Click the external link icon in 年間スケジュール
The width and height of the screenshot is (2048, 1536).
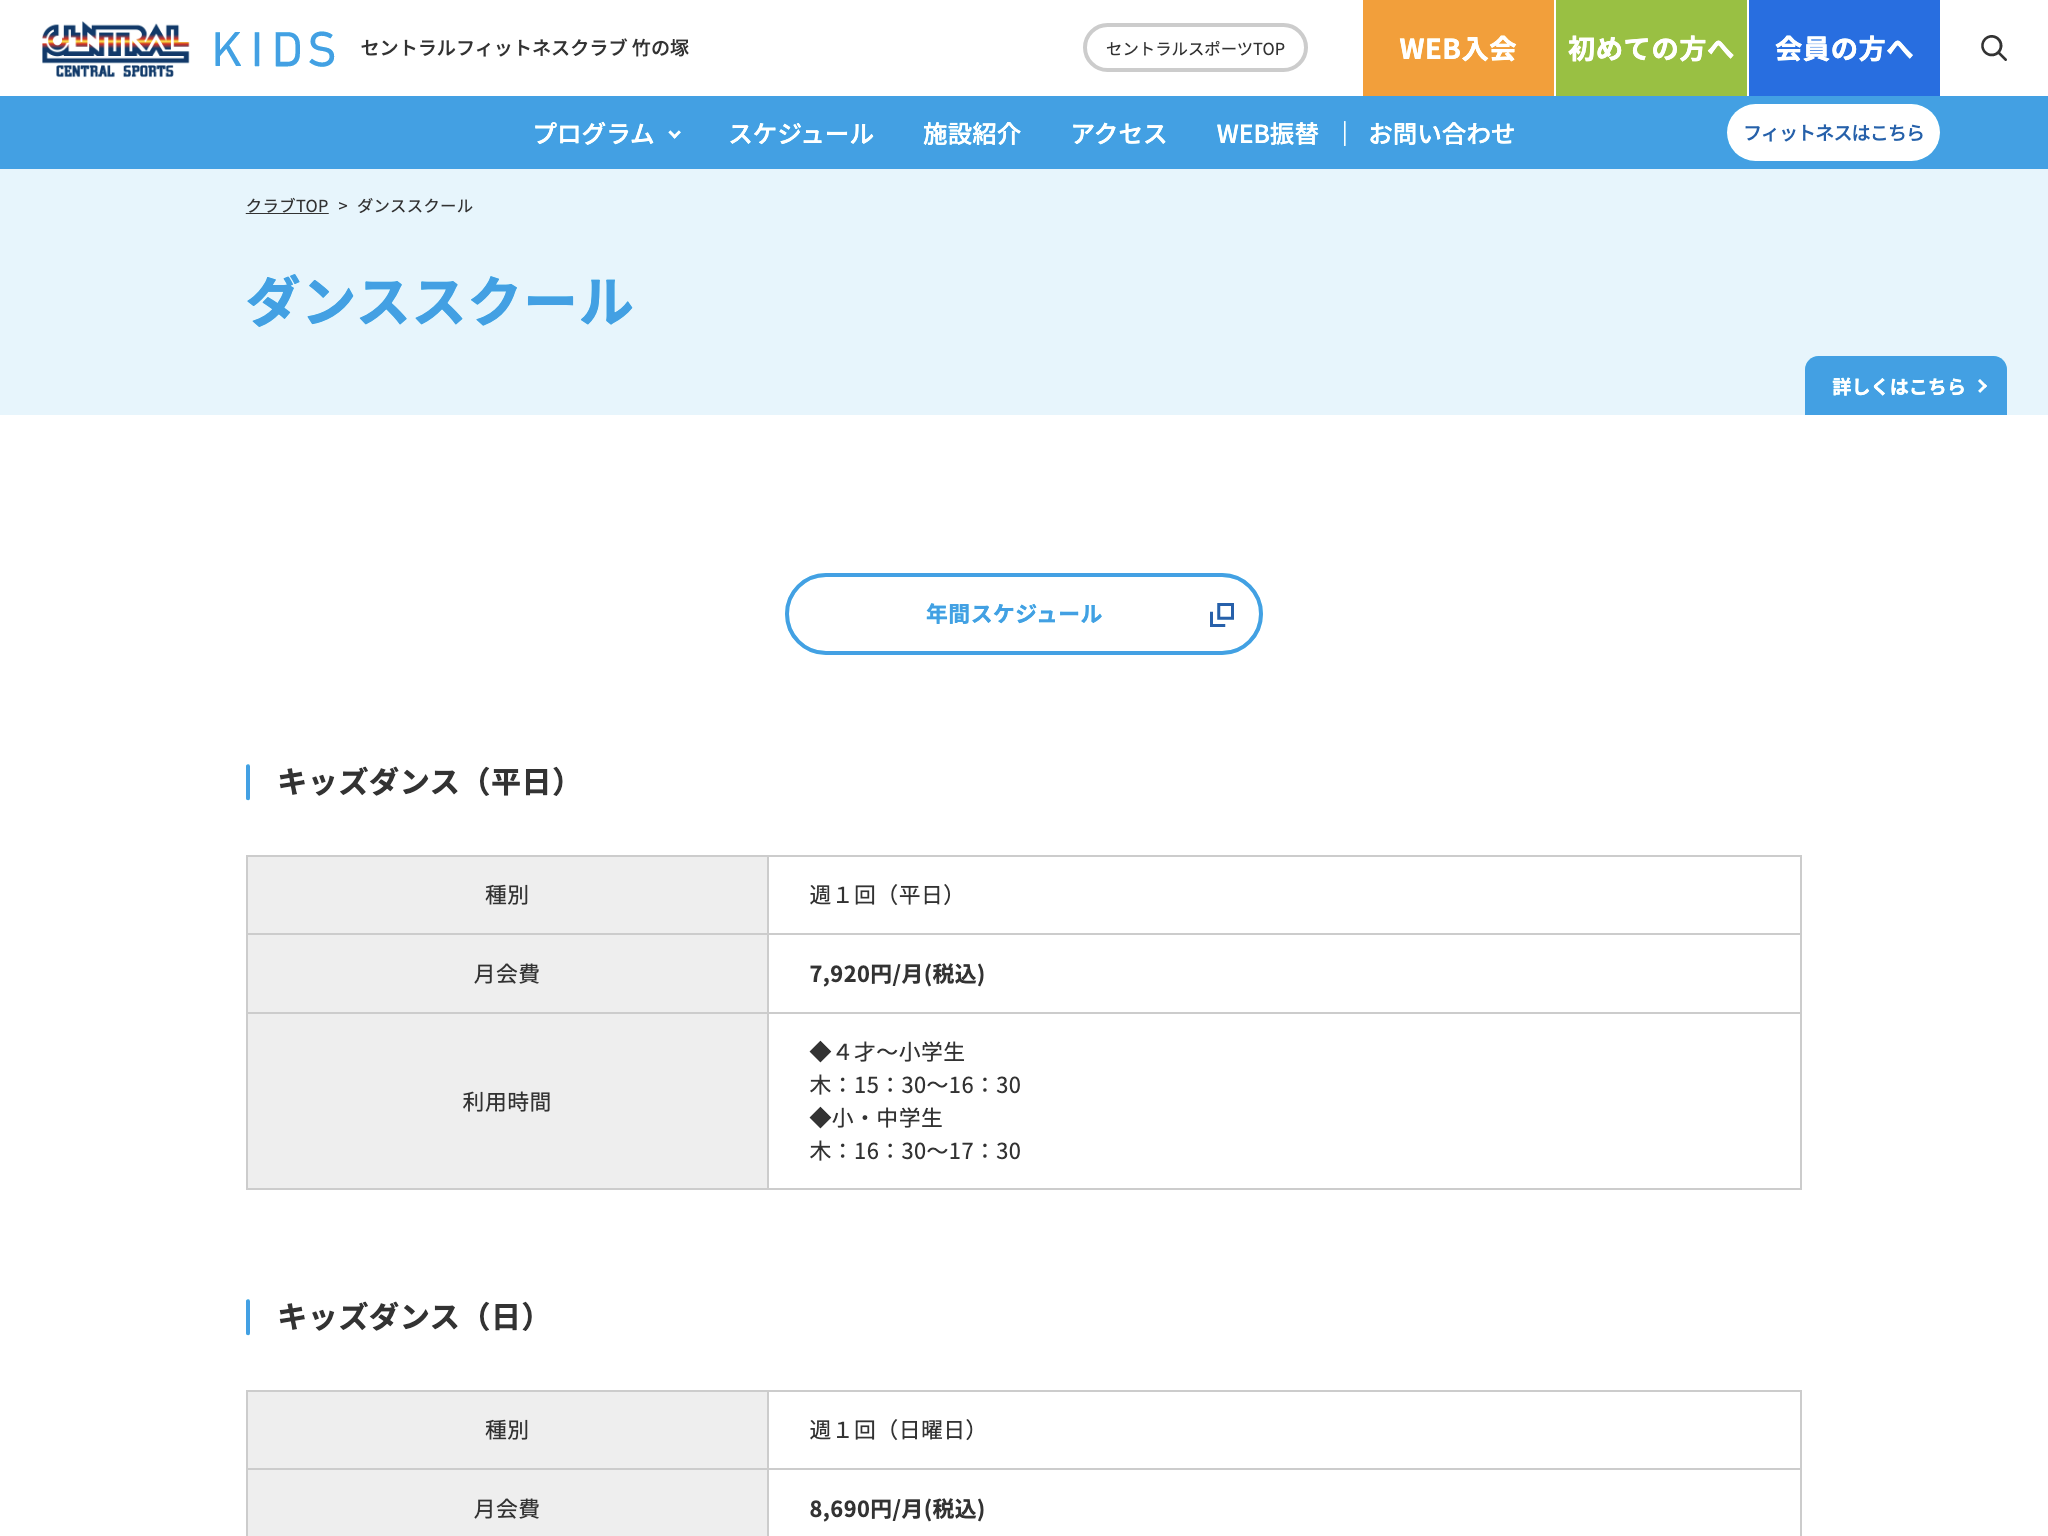1221,614
